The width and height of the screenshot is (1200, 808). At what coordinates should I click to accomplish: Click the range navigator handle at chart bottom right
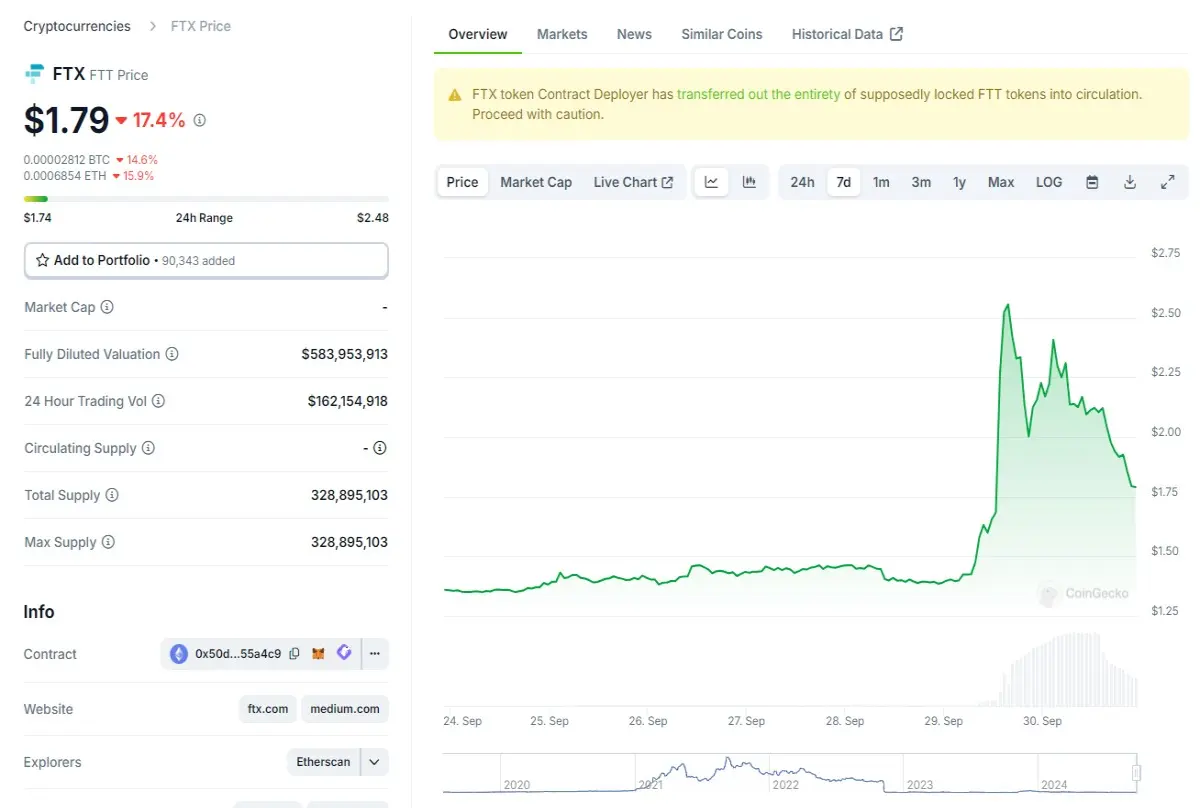[x=1136, y=772]
